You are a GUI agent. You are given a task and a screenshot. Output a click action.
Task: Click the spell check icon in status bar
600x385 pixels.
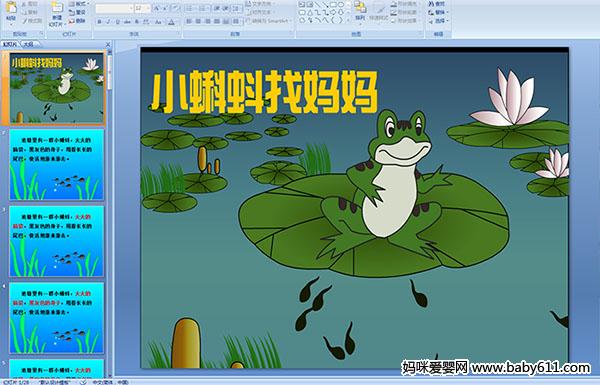(x=83, y=382)
